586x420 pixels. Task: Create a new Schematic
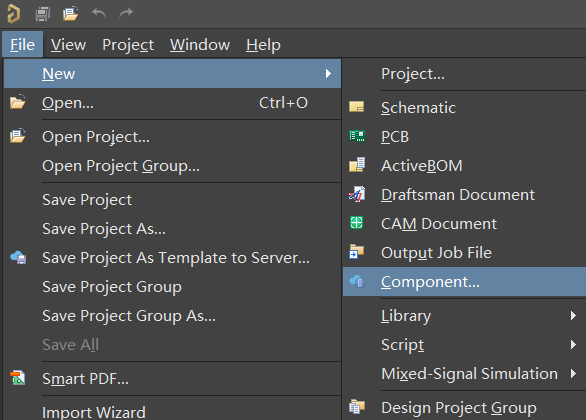(465, 107)
